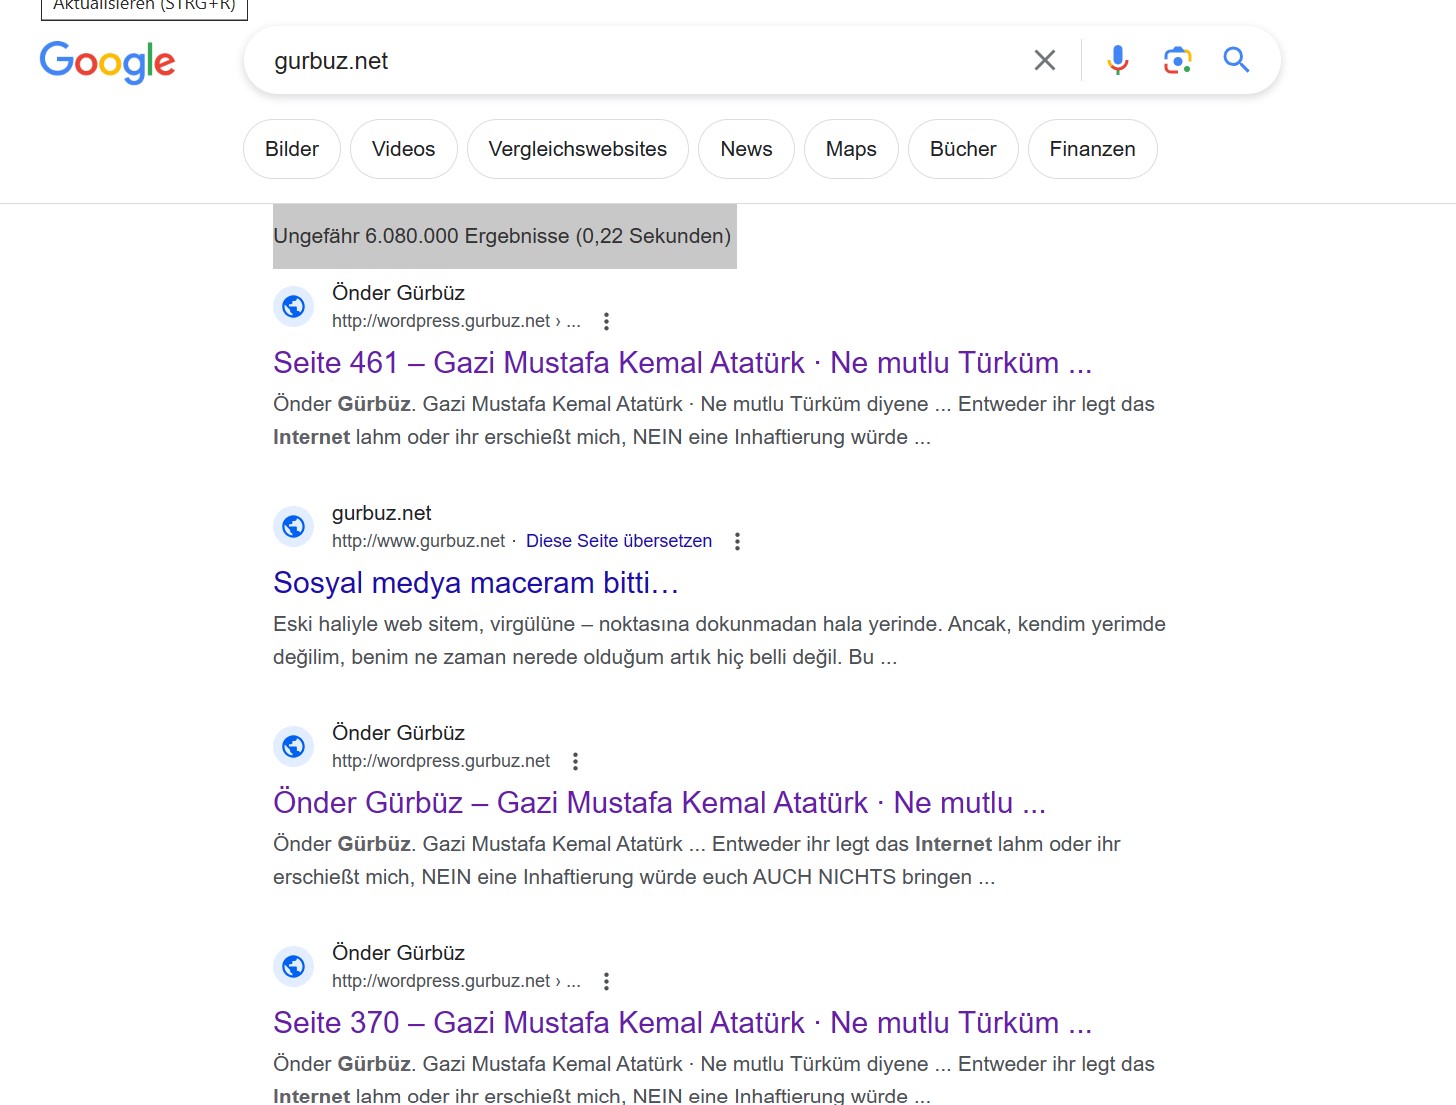Open three-dot menu for Seite 461 result
The height and width of the screenshot is (1105, 1456).
tap(606, 321)
